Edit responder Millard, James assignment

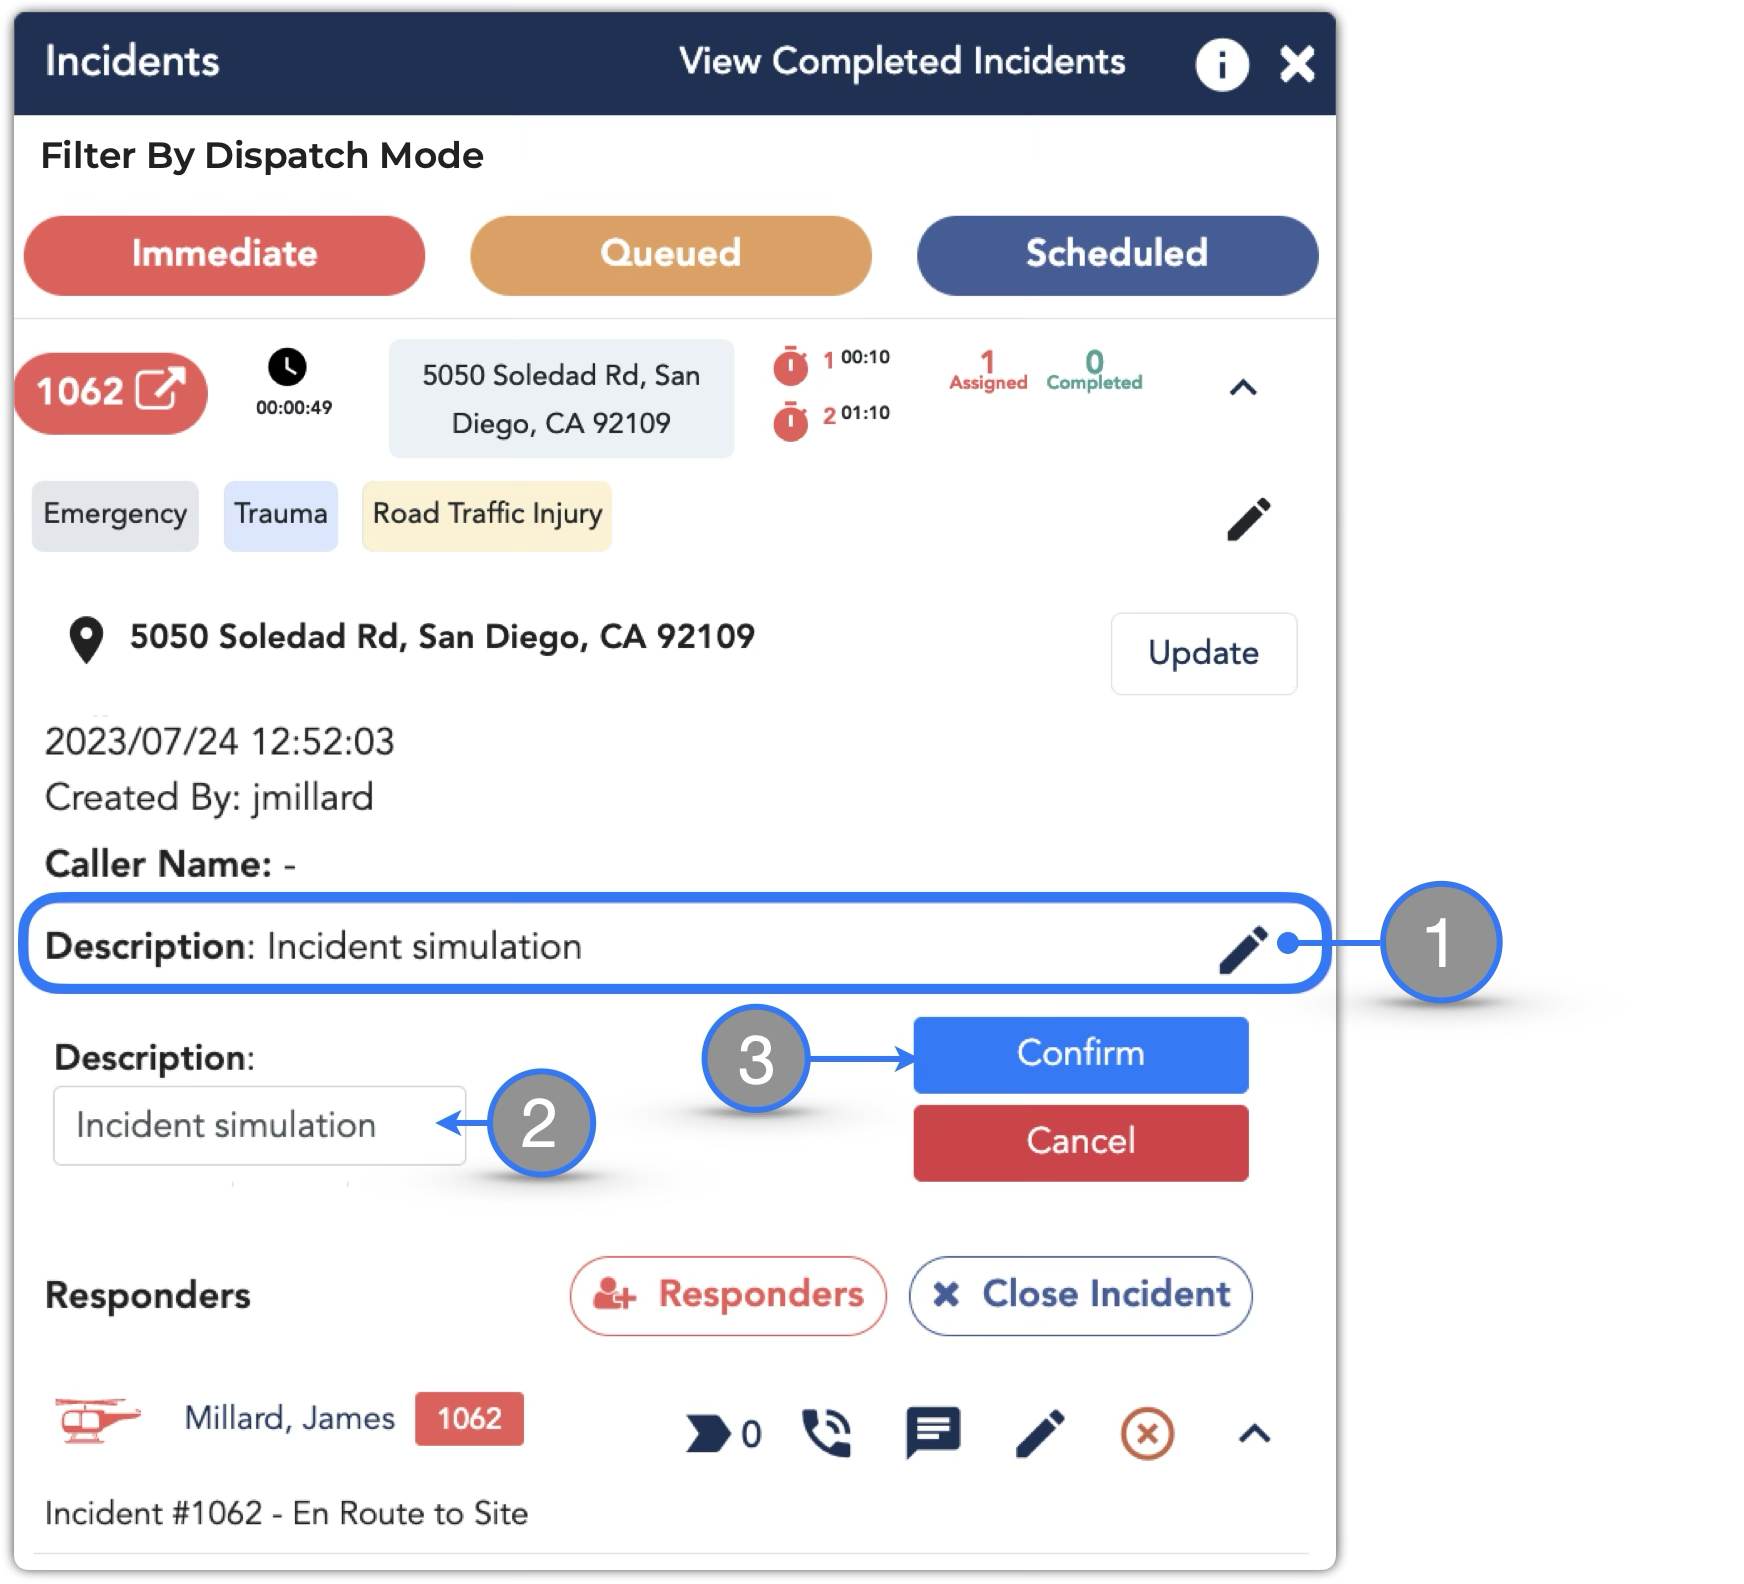1040,1433
